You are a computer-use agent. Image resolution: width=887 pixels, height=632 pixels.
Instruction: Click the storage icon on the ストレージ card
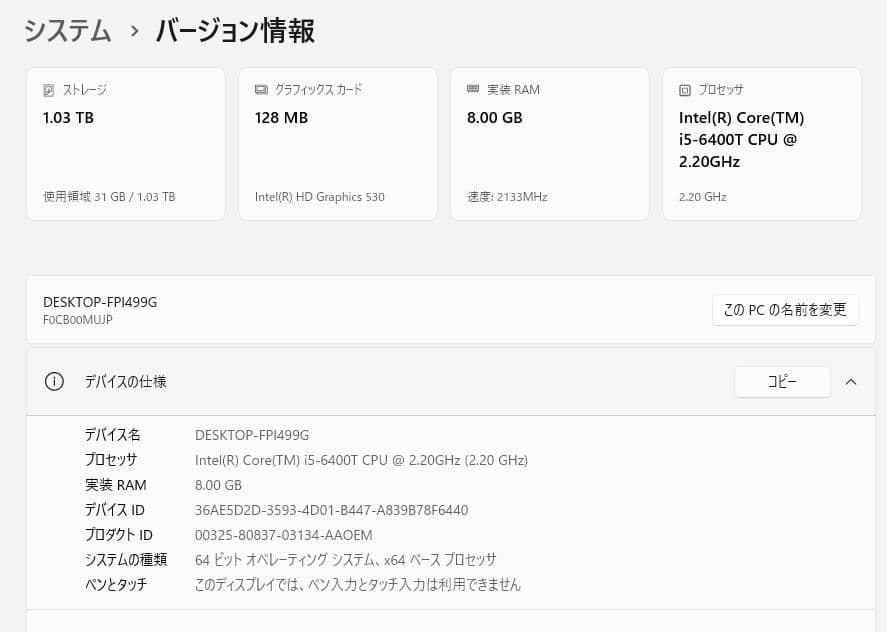pyautogui.click(x=49, y=89)
